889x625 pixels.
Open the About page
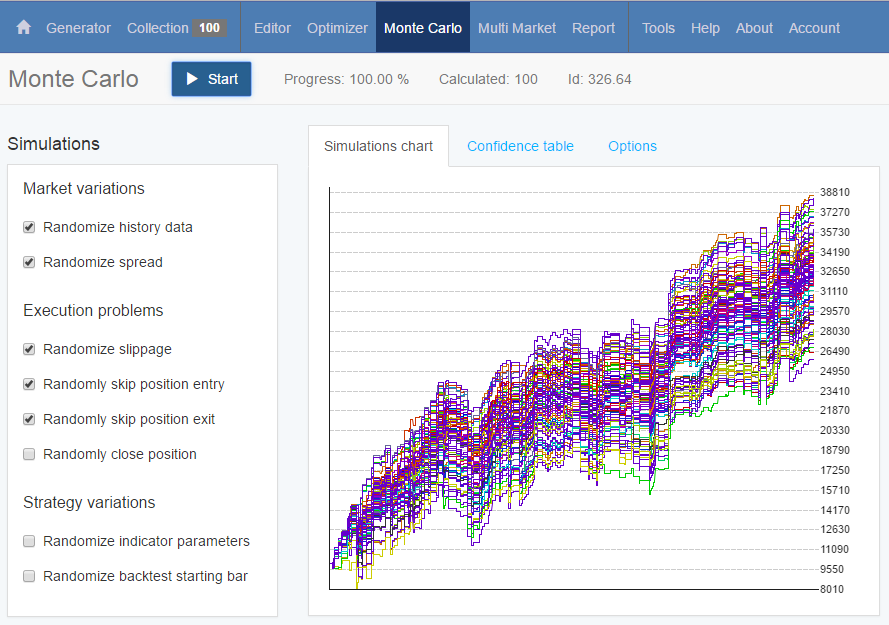754,28
